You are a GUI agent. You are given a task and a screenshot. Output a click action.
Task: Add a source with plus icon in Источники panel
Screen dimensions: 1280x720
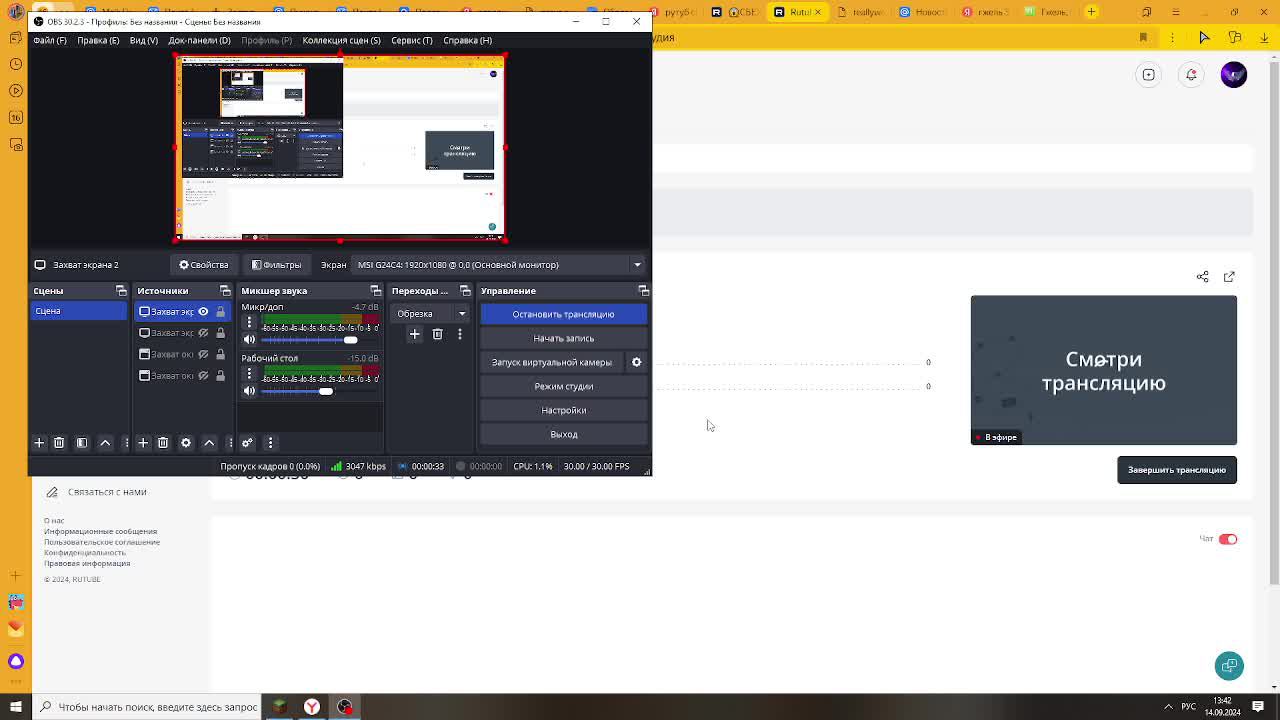[143, 443]
